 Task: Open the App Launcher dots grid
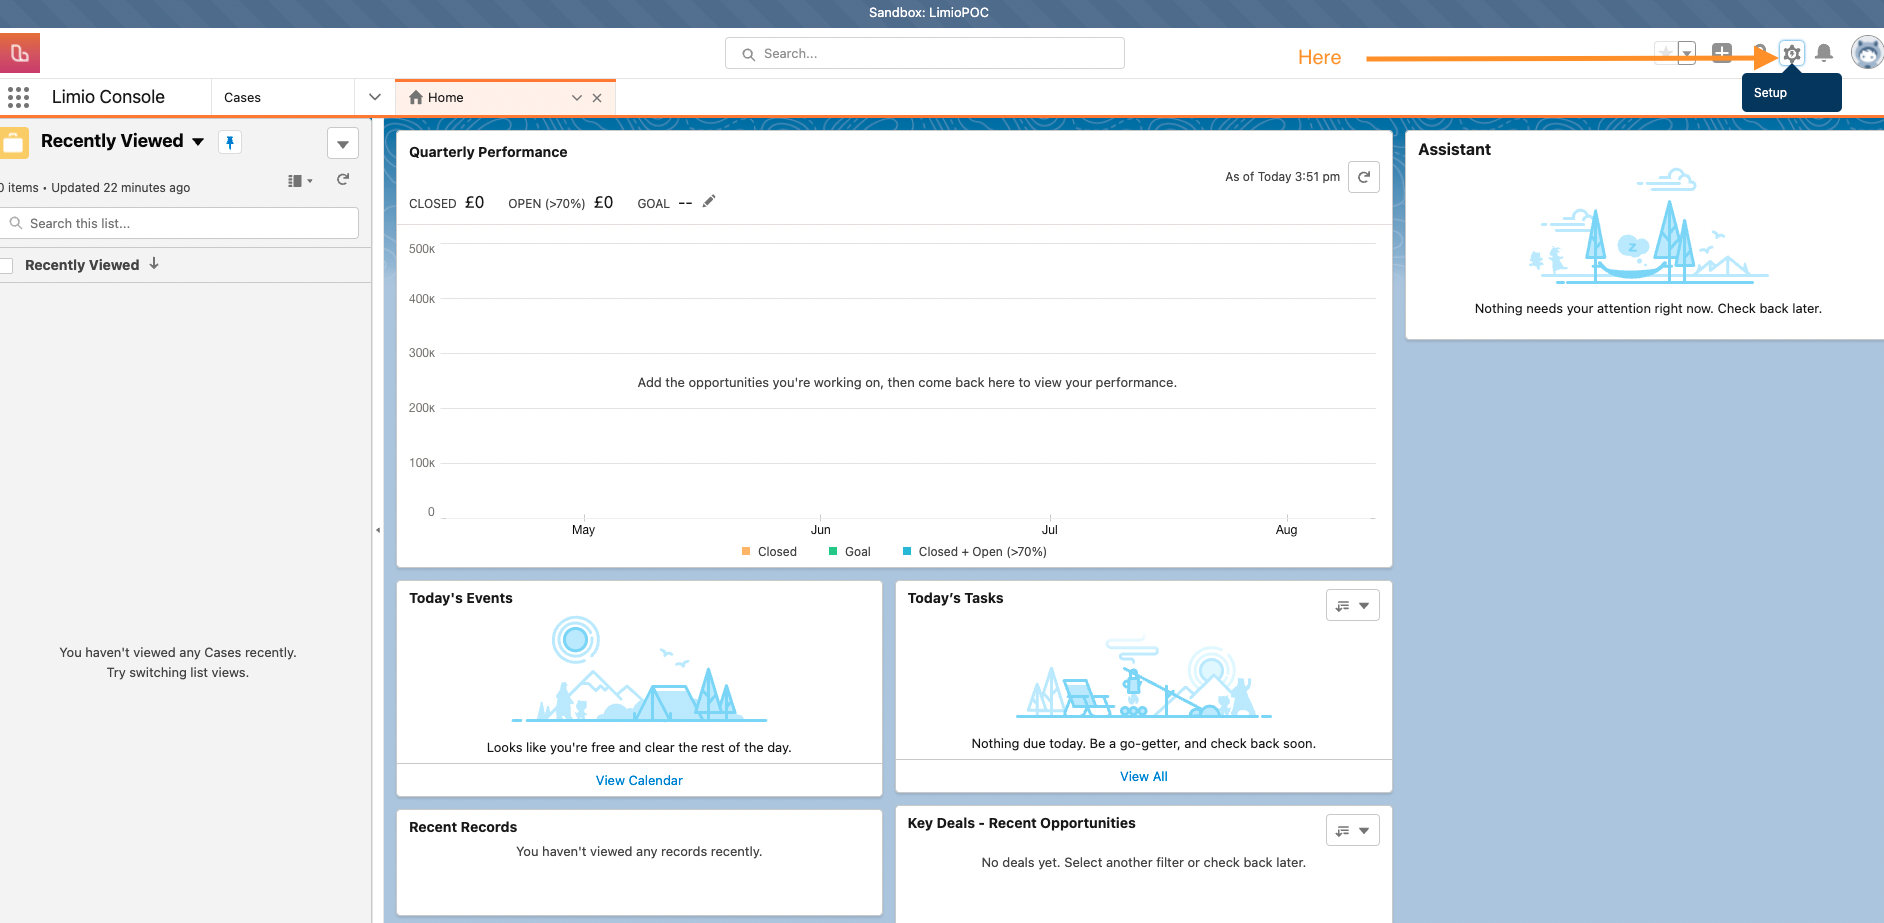click(x=18, y=97)
